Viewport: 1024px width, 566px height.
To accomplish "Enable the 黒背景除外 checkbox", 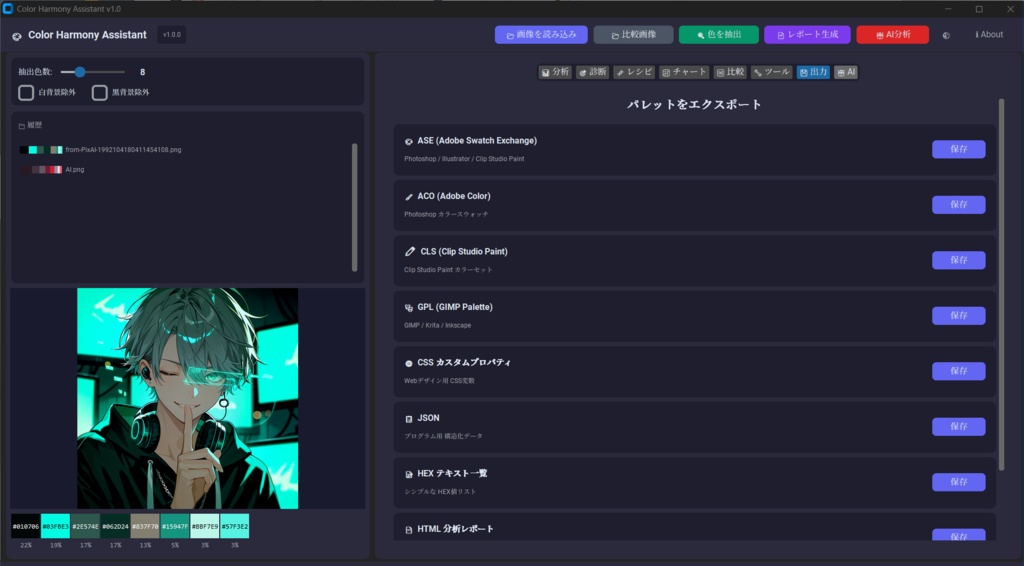I will click(99, 92).
